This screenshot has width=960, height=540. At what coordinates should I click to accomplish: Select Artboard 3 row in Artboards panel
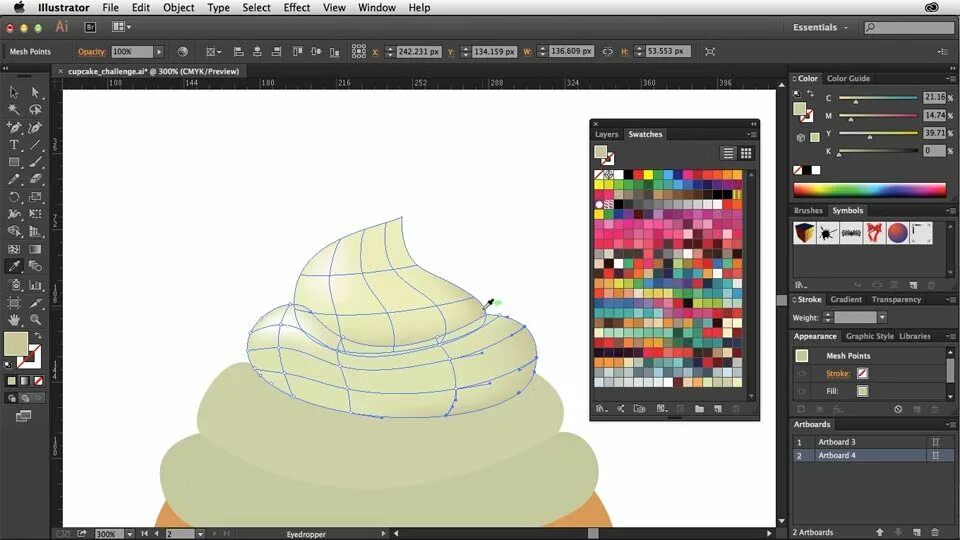(872, 441)
